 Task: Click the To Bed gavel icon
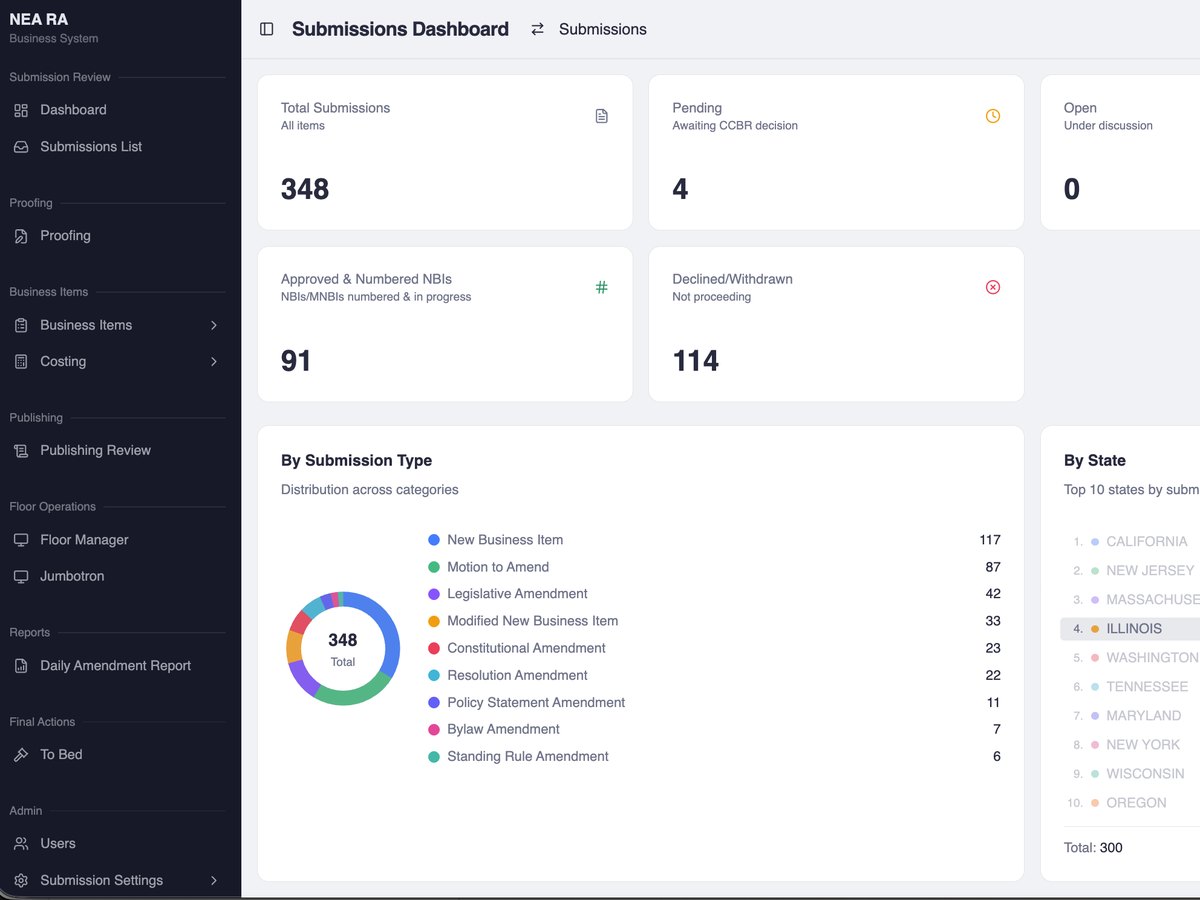click(x=21, y=755)
